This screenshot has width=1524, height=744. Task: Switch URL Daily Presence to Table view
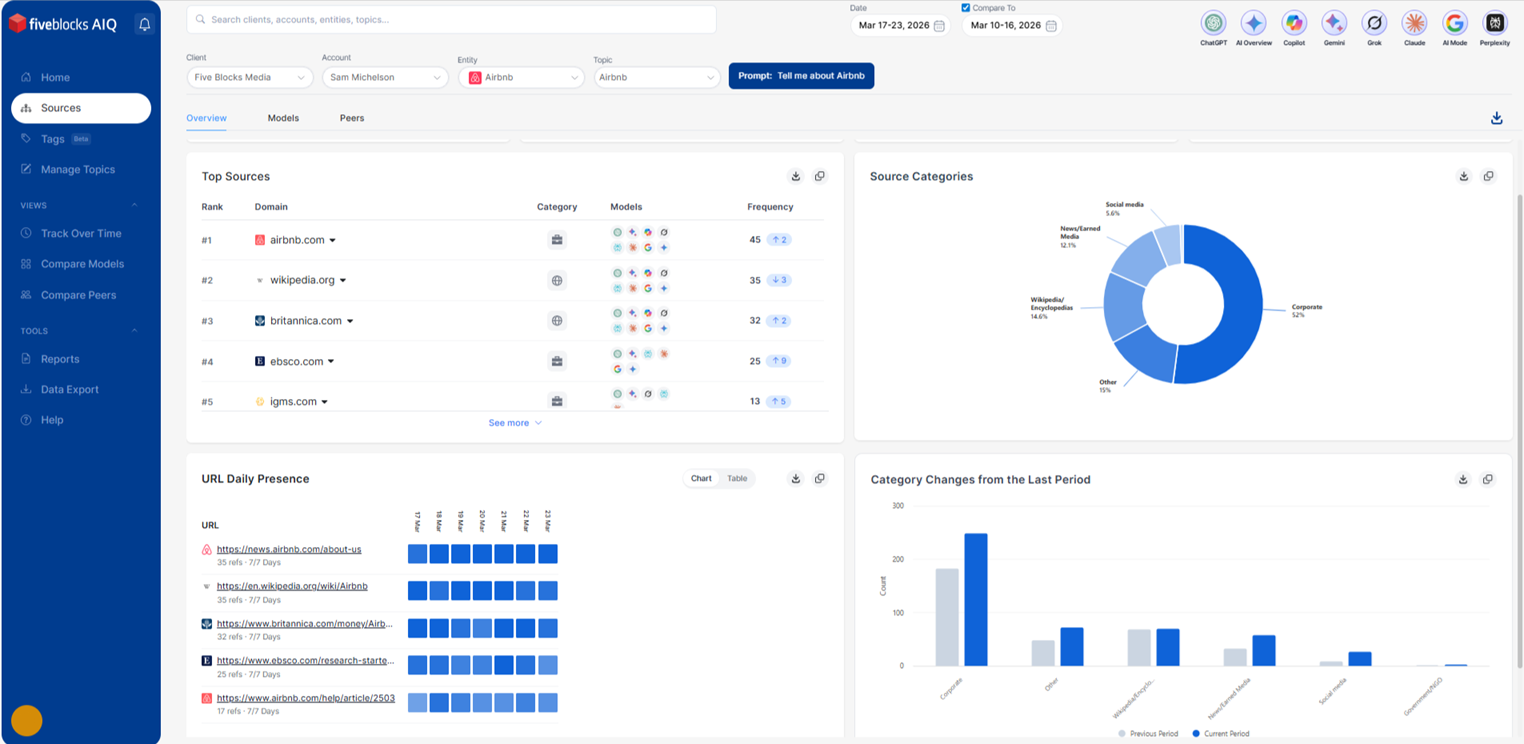click(737, 479)
